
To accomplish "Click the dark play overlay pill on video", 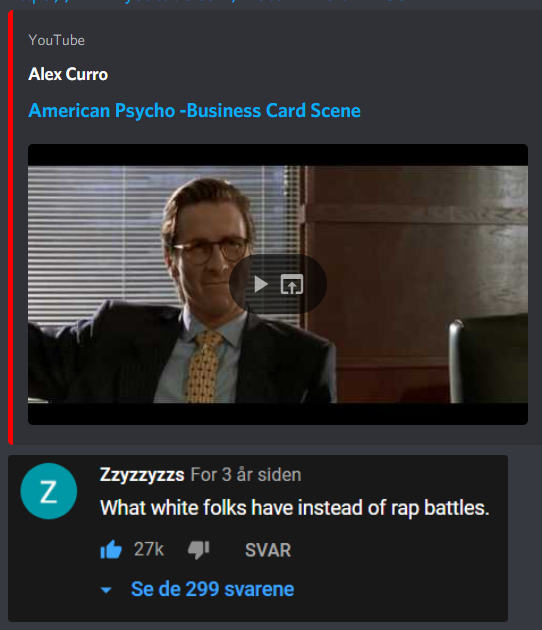I will coord(278,284).
